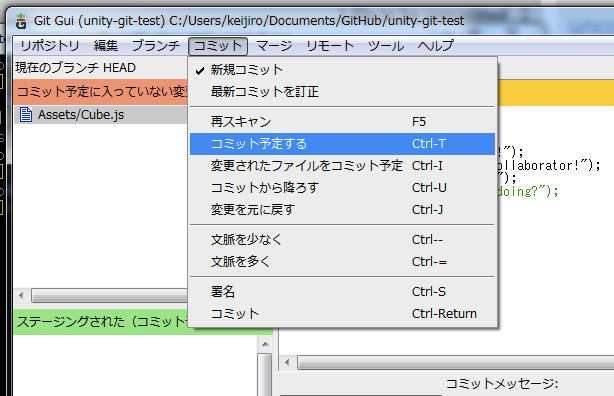
Task: Click left arrow of diff pane scrollbar
Action: tap(288, 363)
